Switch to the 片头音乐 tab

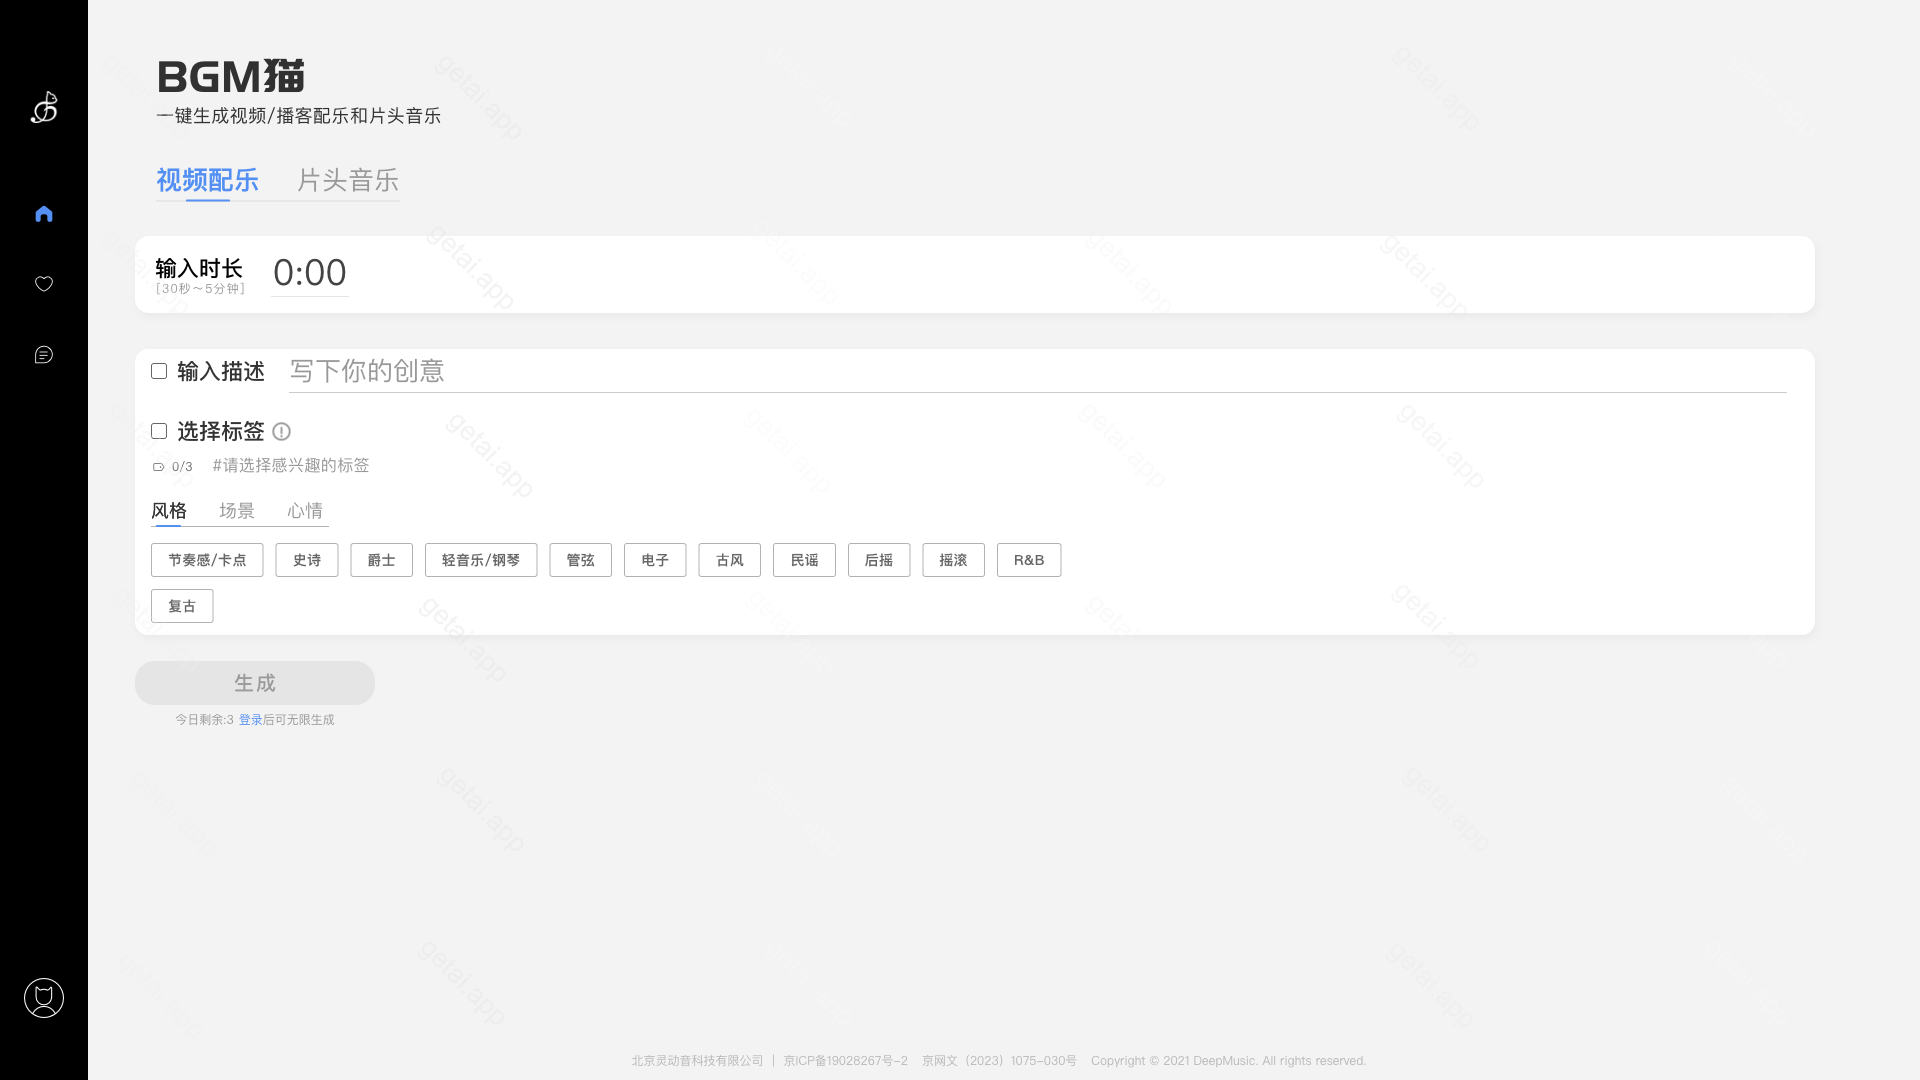[x=348, y=180]
